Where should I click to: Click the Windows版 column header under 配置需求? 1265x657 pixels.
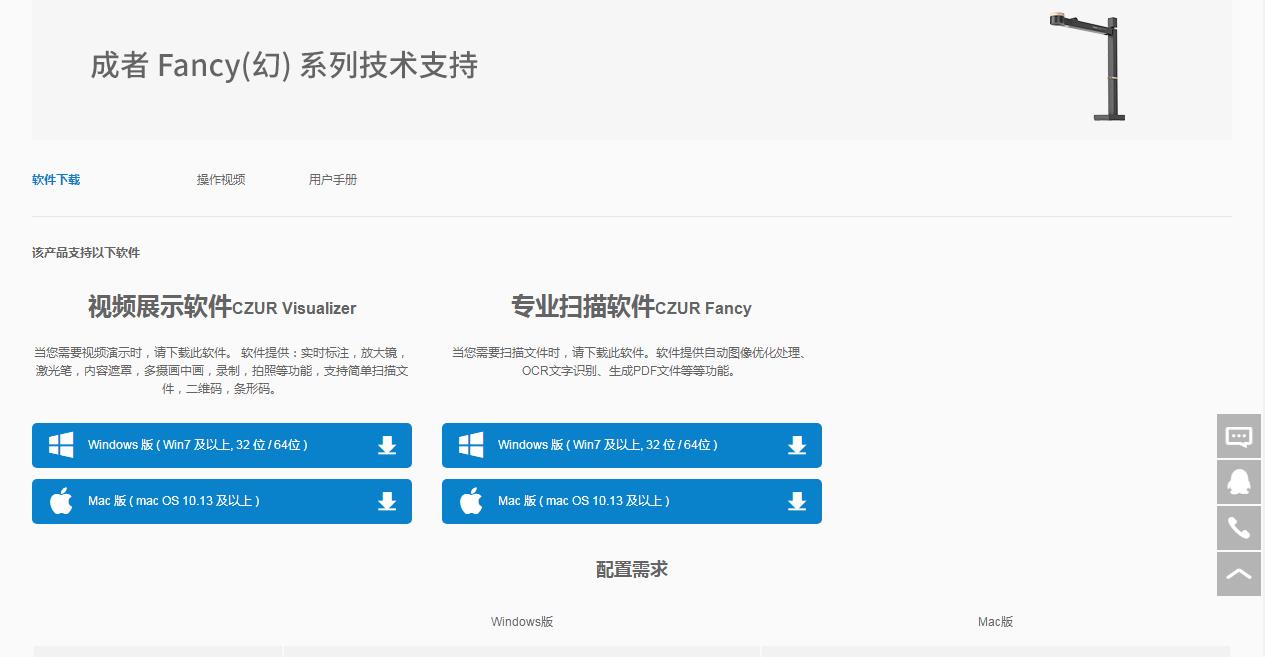coord(521,621)
